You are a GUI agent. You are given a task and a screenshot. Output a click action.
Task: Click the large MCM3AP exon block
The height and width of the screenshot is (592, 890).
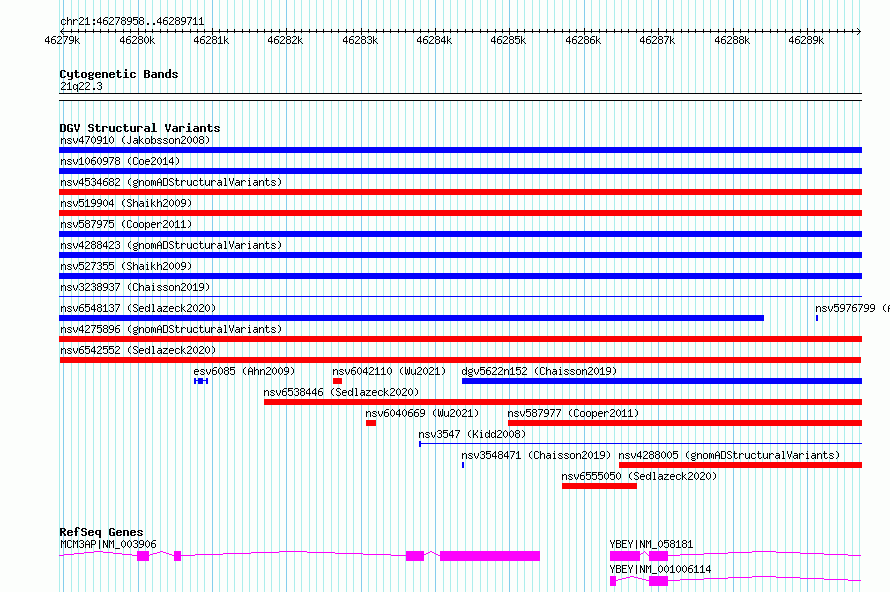pyautogui.click(x=490, y=556)
